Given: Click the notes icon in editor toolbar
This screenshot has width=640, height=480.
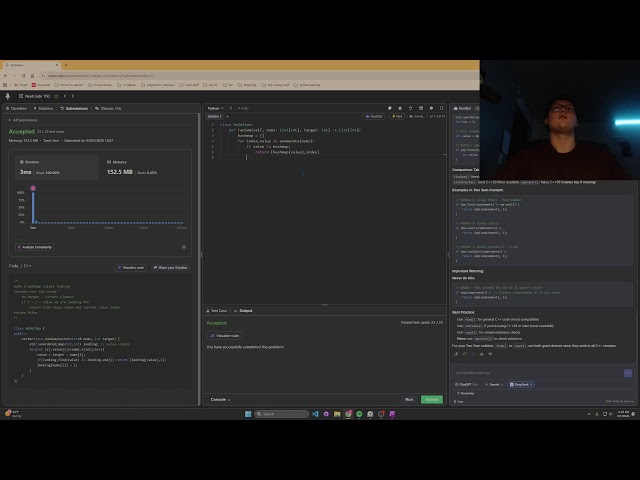Looking at the screenshot, I should coord(389,109).
